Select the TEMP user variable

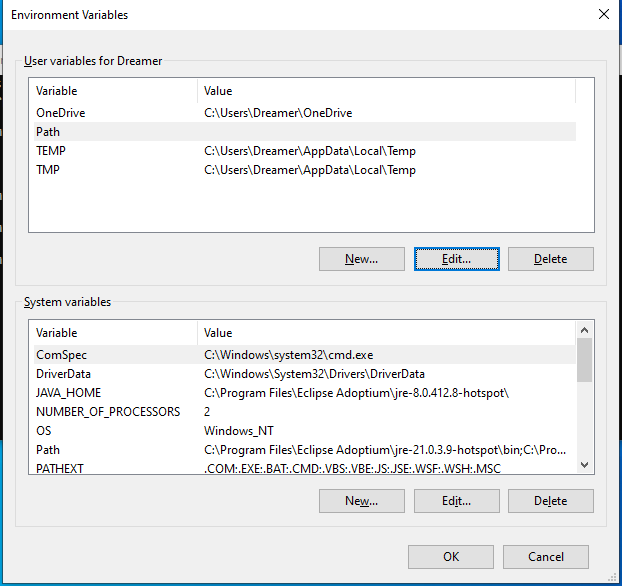click(305, 151)
